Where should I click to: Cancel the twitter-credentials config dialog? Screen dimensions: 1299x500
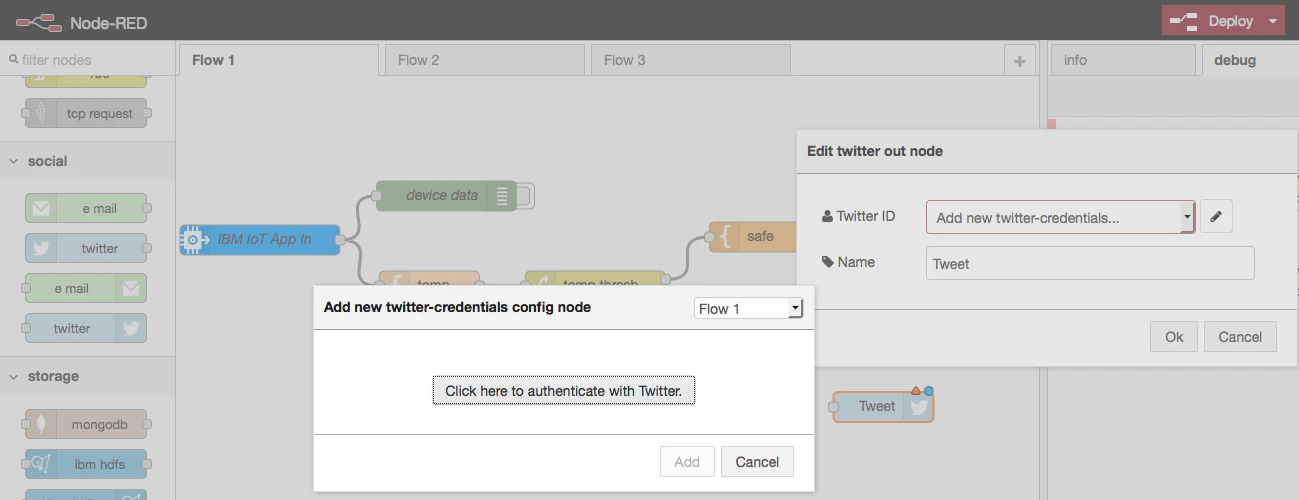(x=757, y=461)
